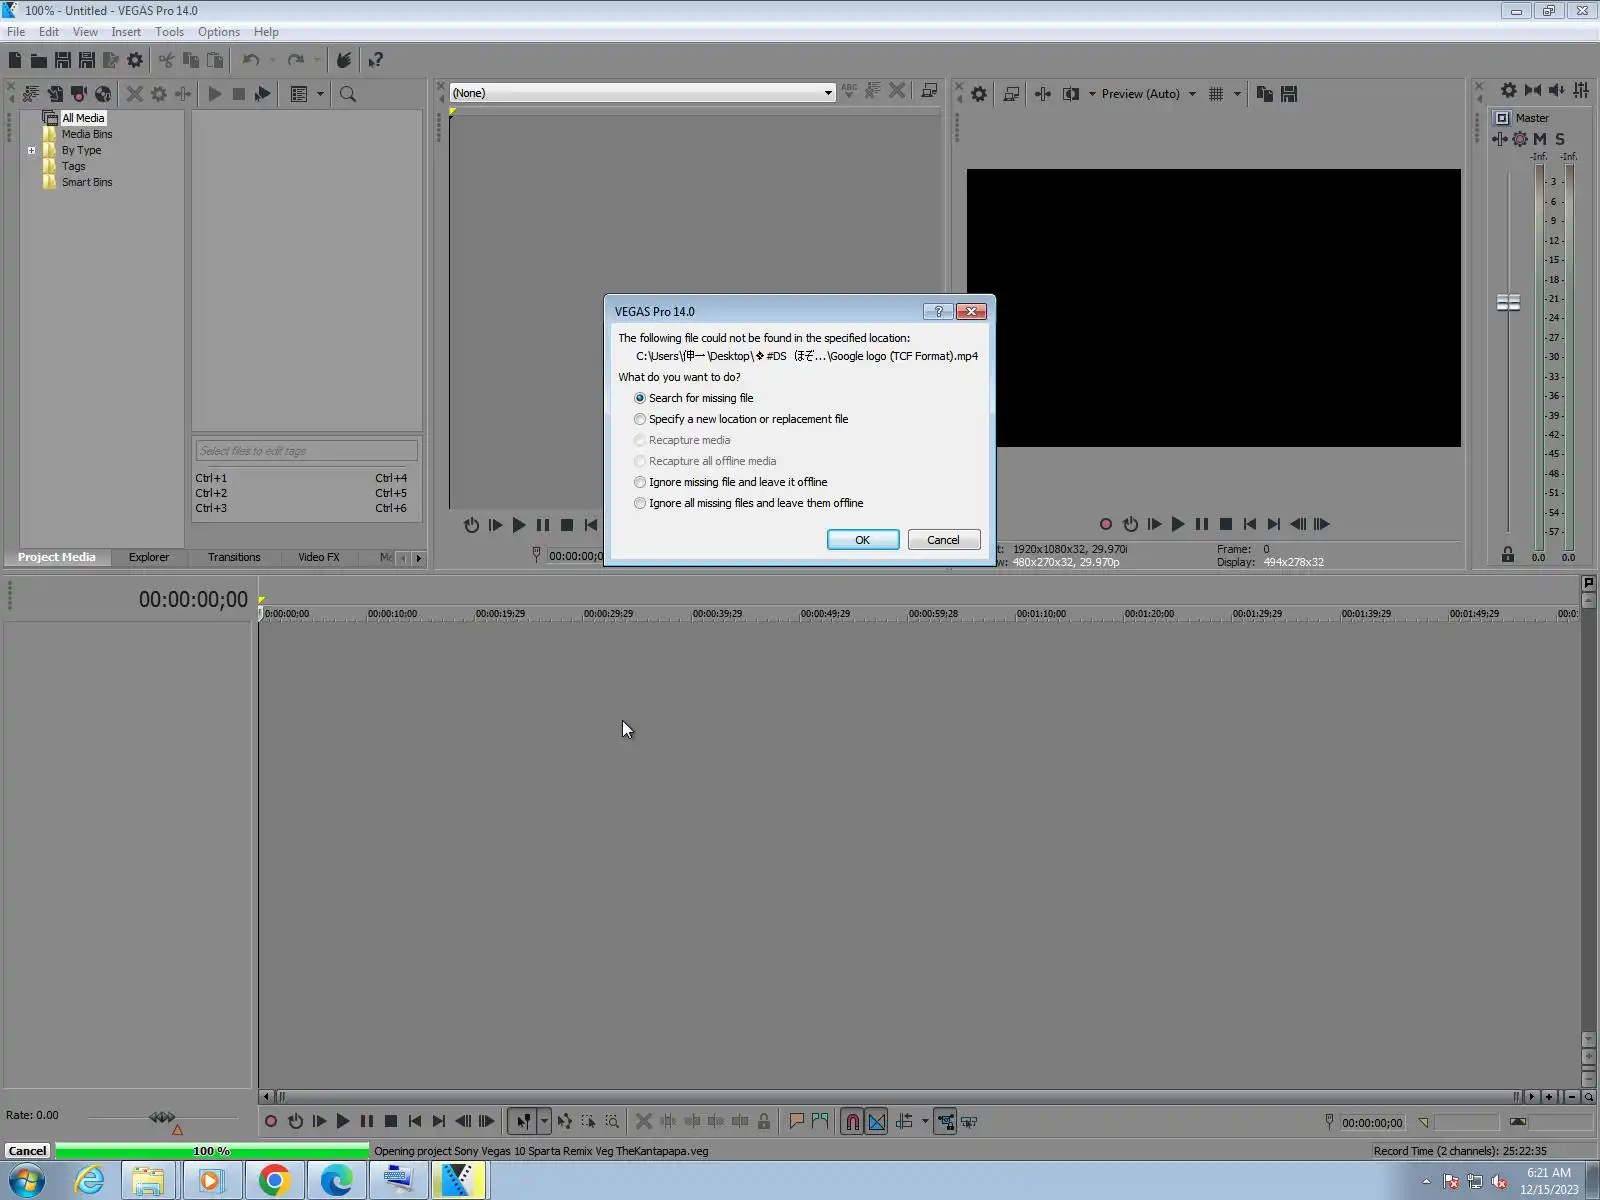Click the Redo arrow icon
This screenshot has height=1200, width=1600.
tap(295, 60)
